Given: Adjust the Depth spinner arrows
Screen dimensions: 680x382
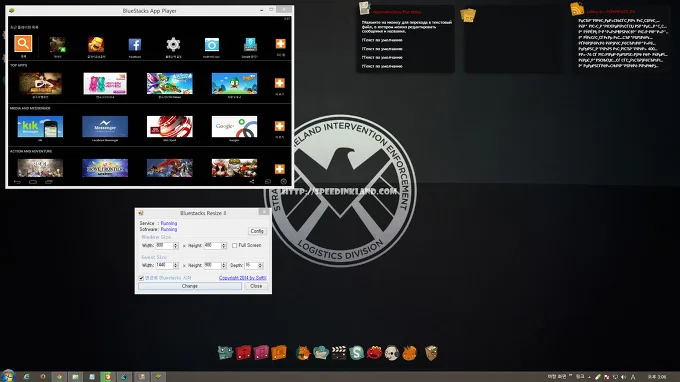Looking at the screenshot, I should pos(260,265).
